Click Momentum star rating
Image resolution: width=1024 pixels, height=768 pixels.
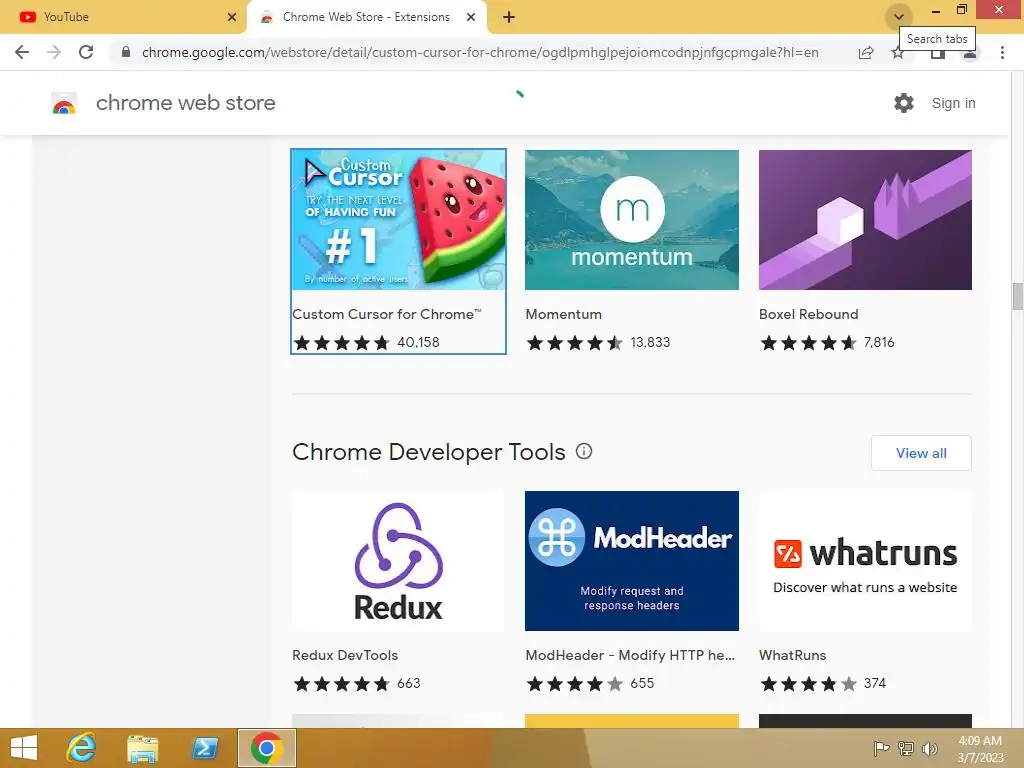point(575,342)
